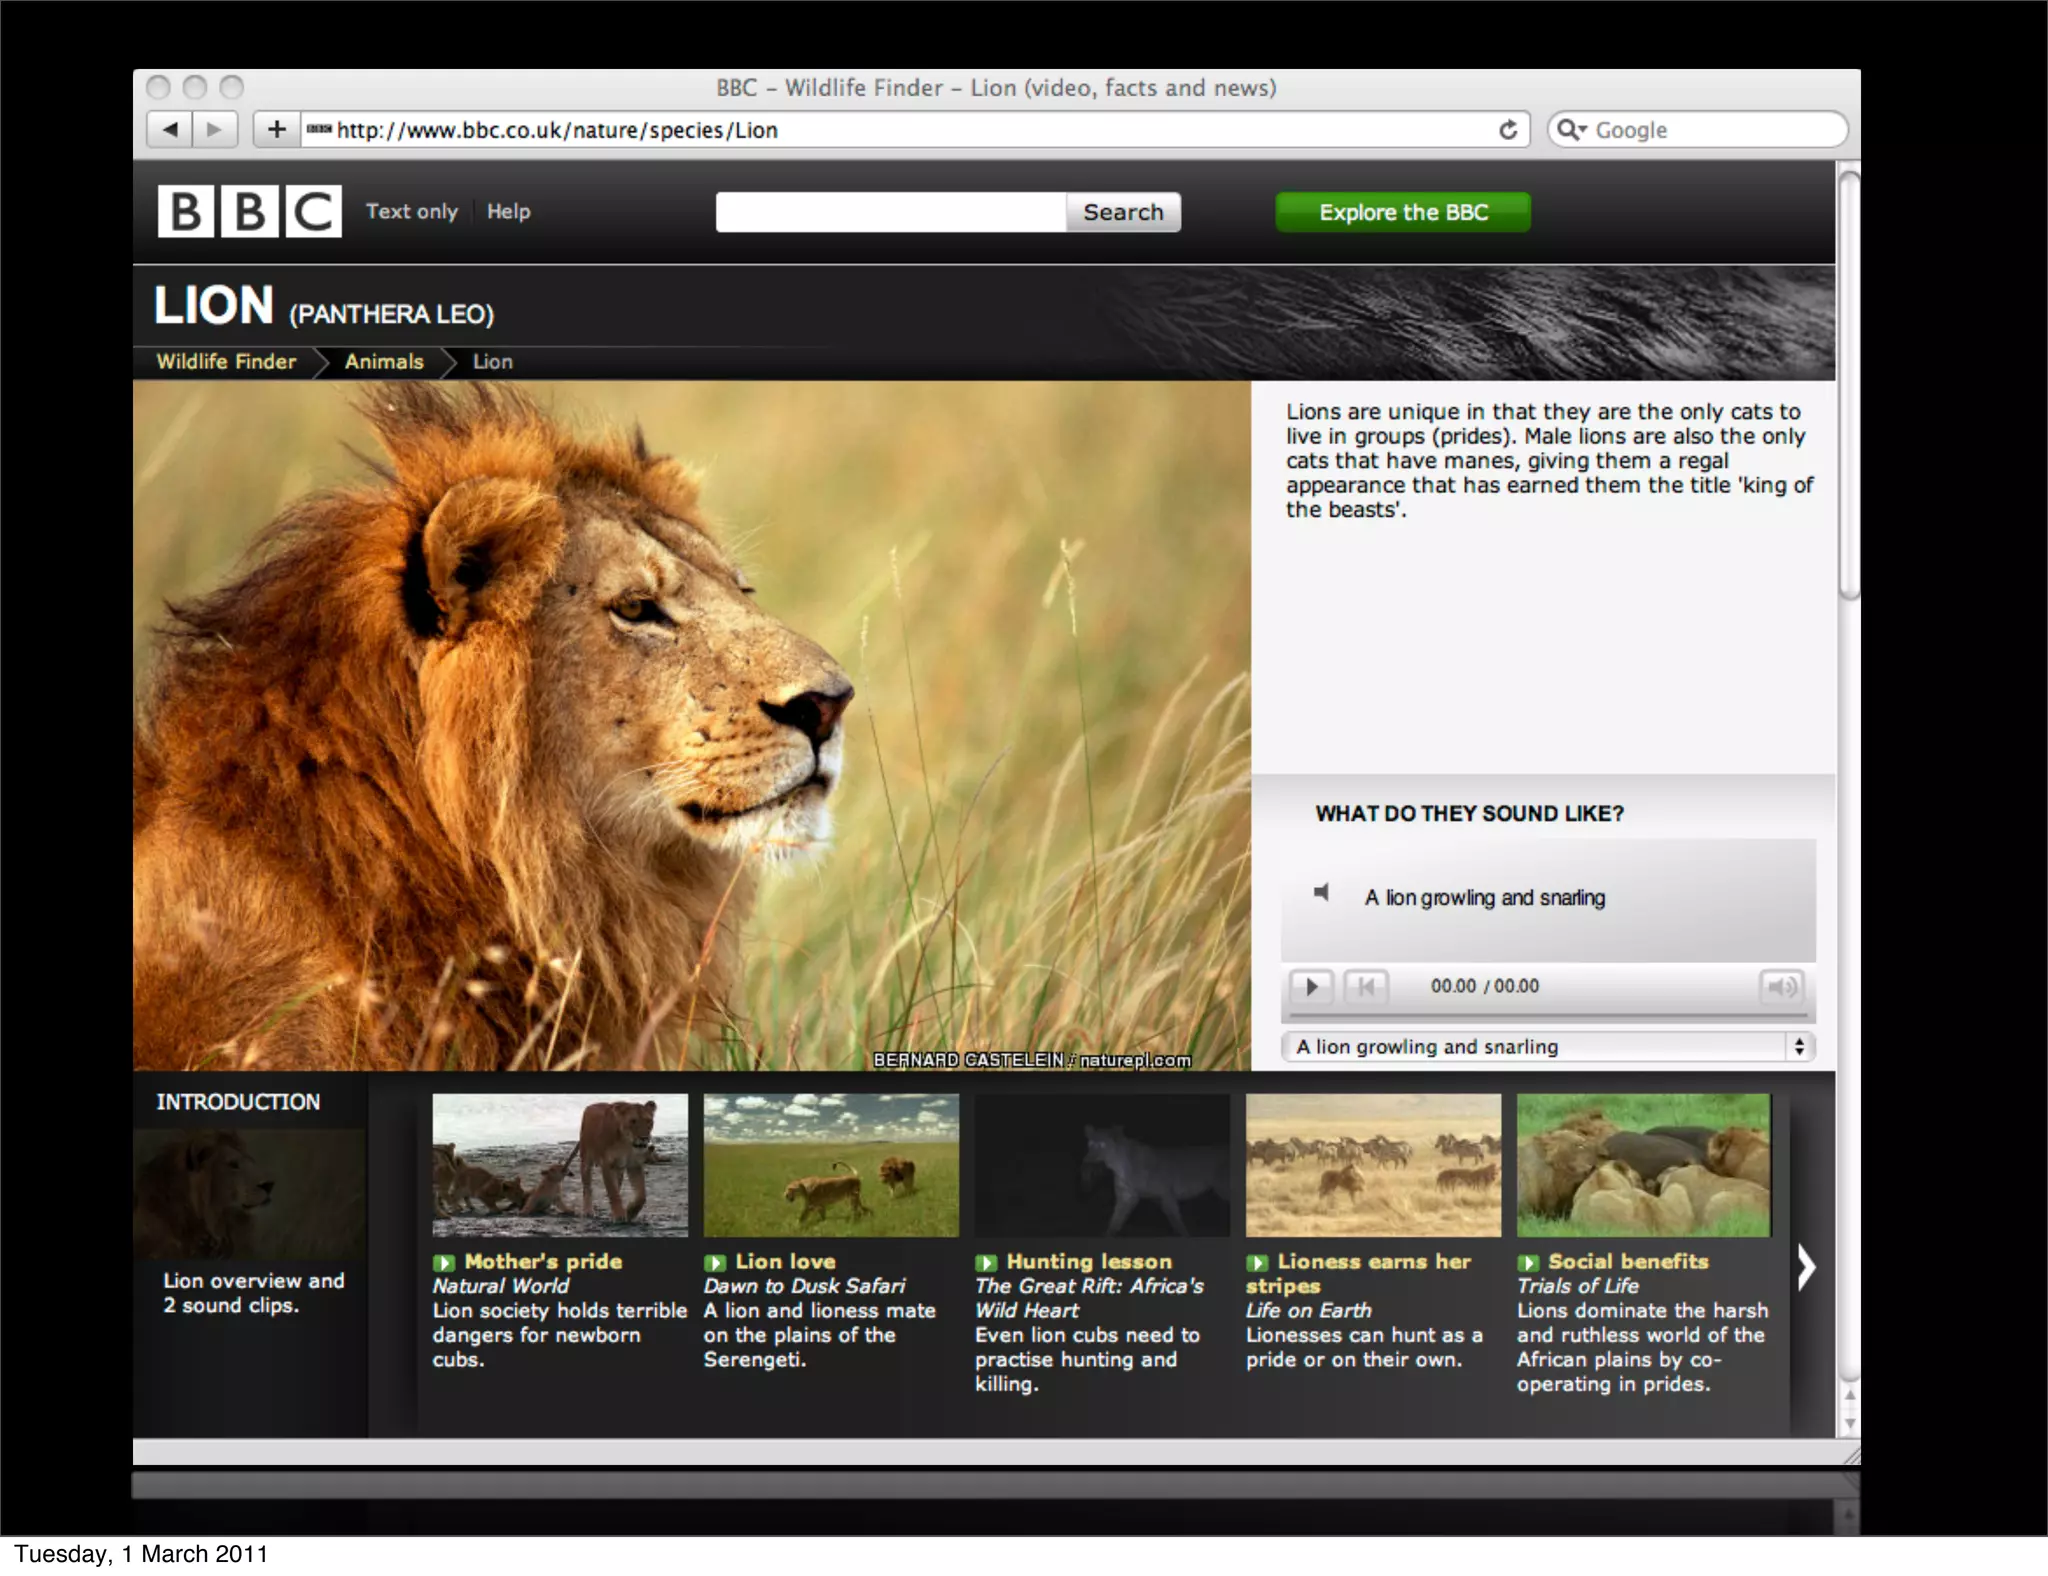Click the Explore the BBC button
2048x1576 pixels.
point(1402,212)
